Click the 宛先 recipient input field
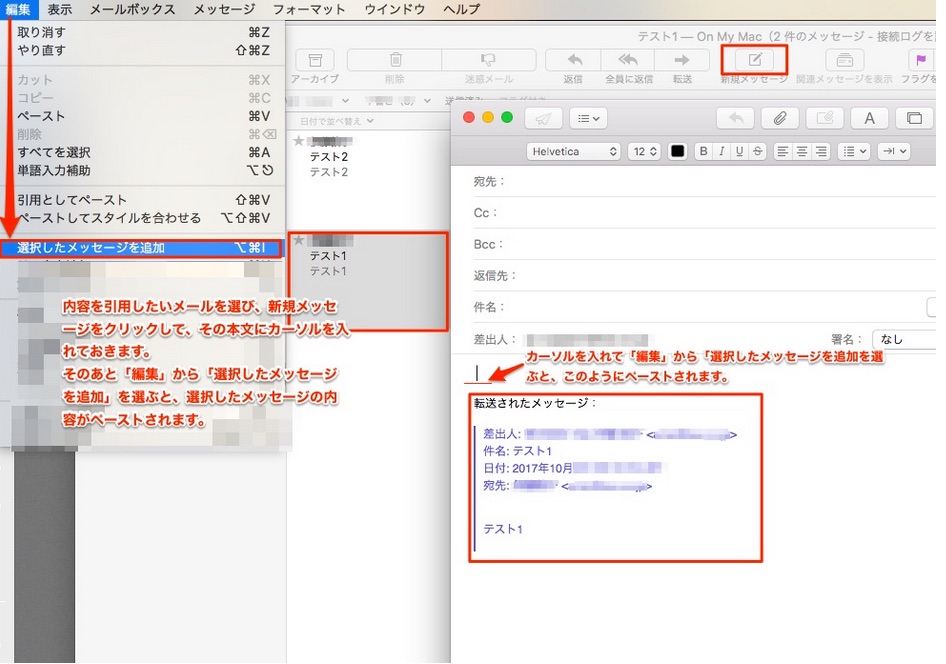Screen dimensions: 946x664 tap(721, 182)
